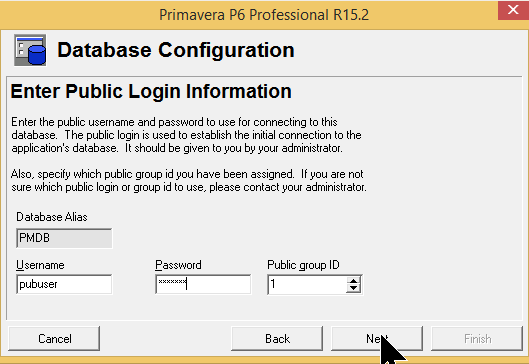Image resolution: width=529 pixels, height=364 pixels.
Task: Click the 'Enter Public Login Information' heading
Action: tap(151, 91)
